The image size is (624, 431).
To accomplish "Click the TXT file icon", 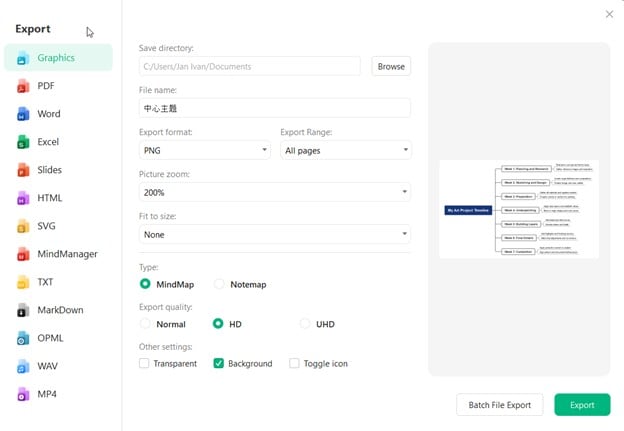I will (x=23, y=282).
